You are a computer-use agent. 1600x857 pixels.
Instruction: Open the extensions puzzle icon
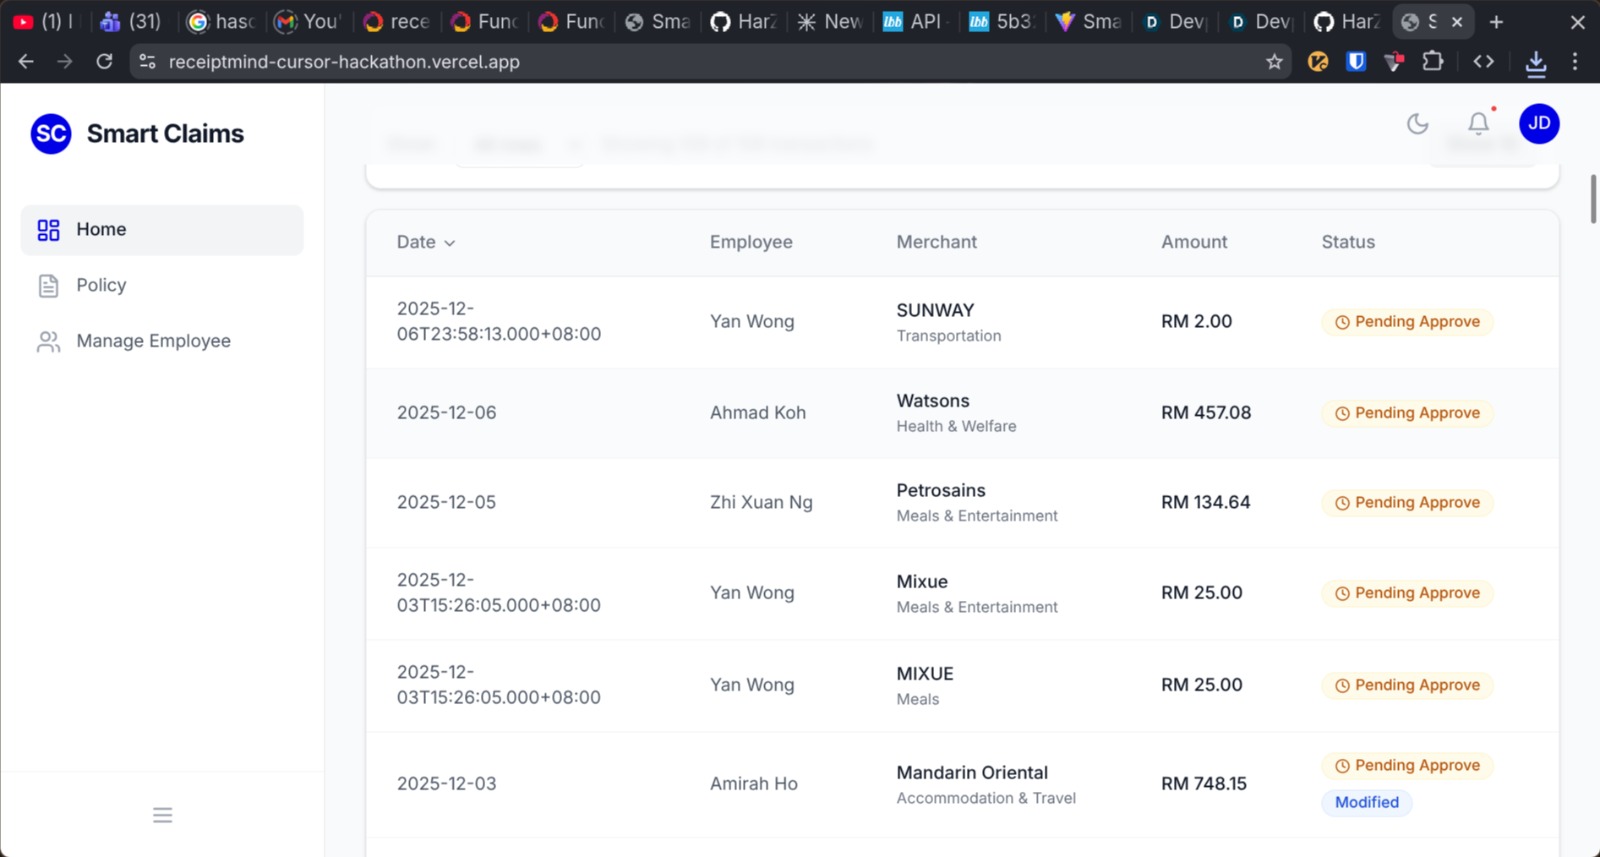pyautogui.click(x=1433, y=62)
